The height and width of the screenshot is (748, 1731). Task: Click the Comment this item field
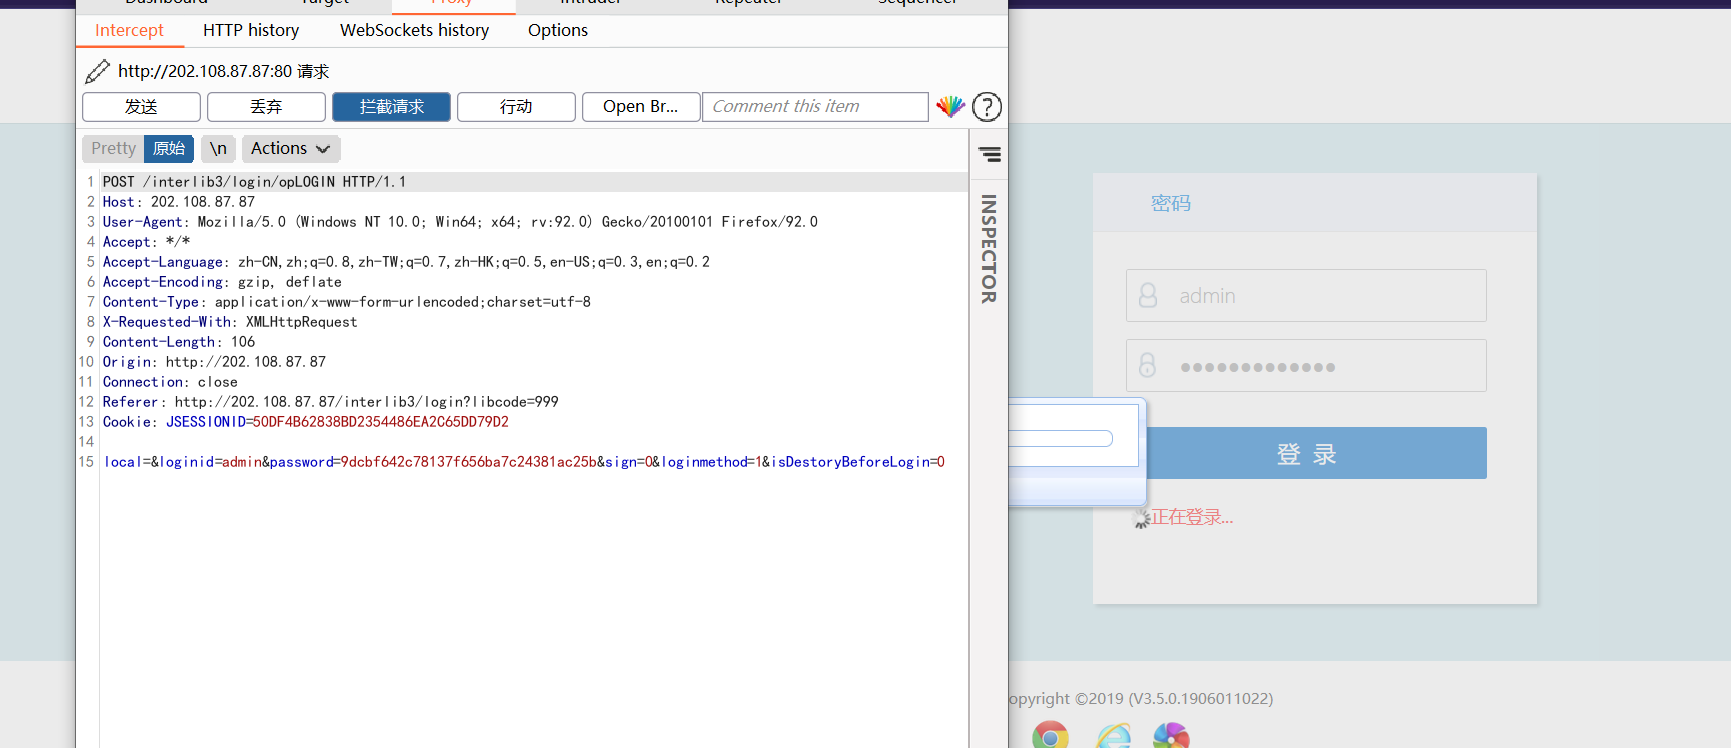[815, 107]
